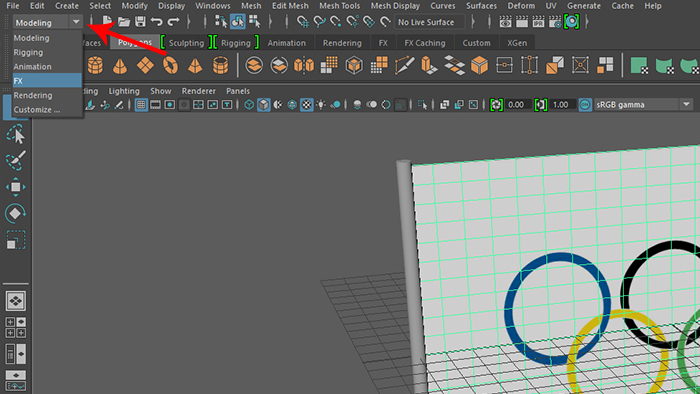The image size is (700, 394).
Task: Click the Combine meshes shelf icon
Action: (x=254, y=66)
